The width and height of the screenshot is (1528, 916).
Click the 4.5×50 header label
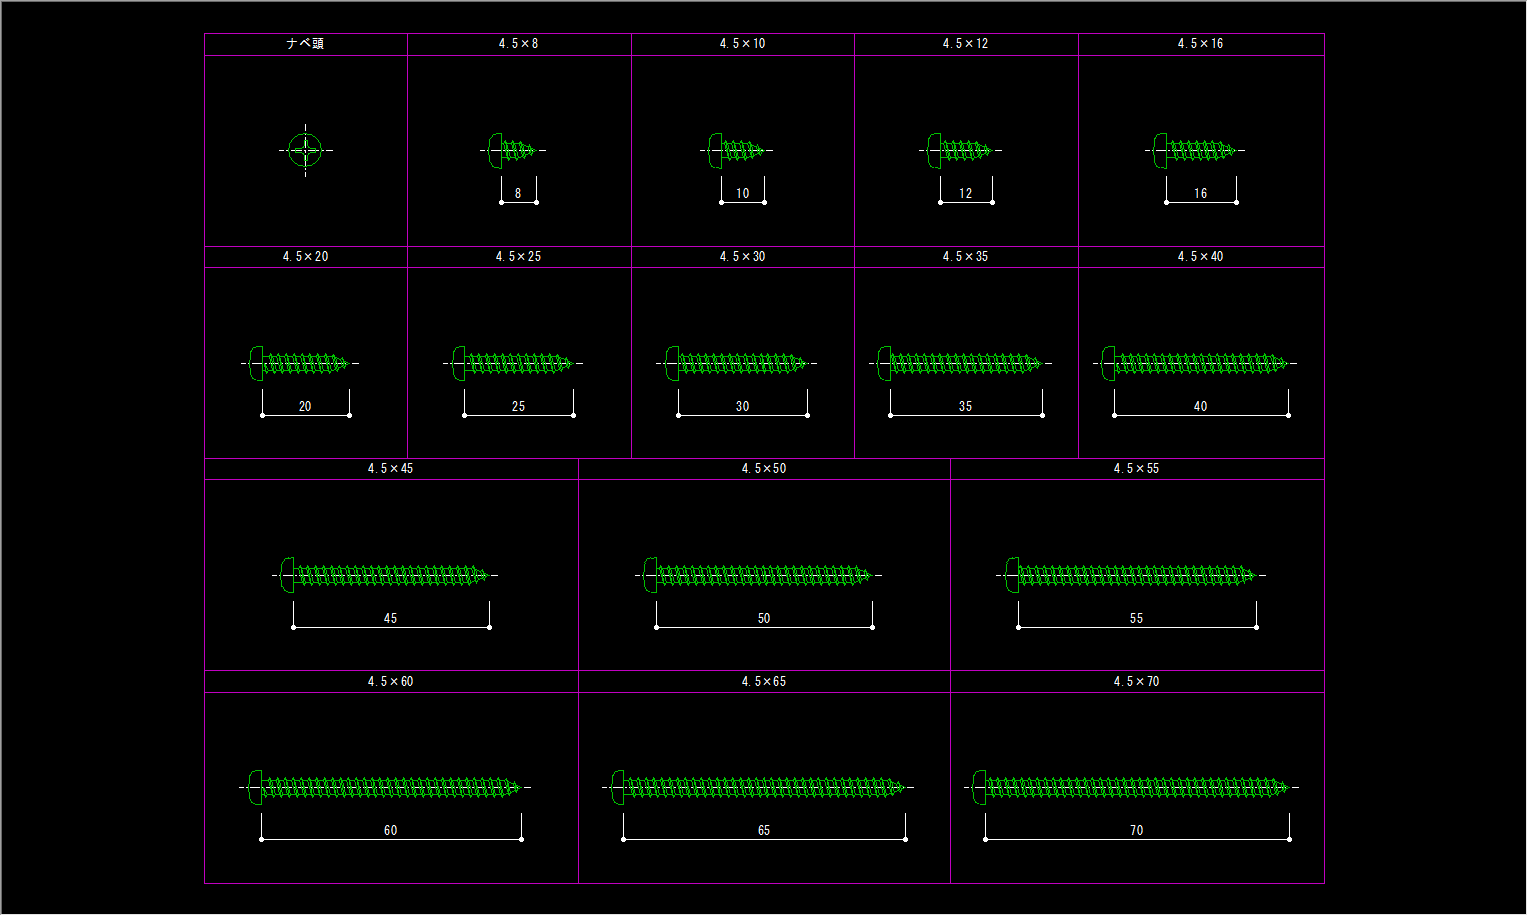click(x=764, y=469)
